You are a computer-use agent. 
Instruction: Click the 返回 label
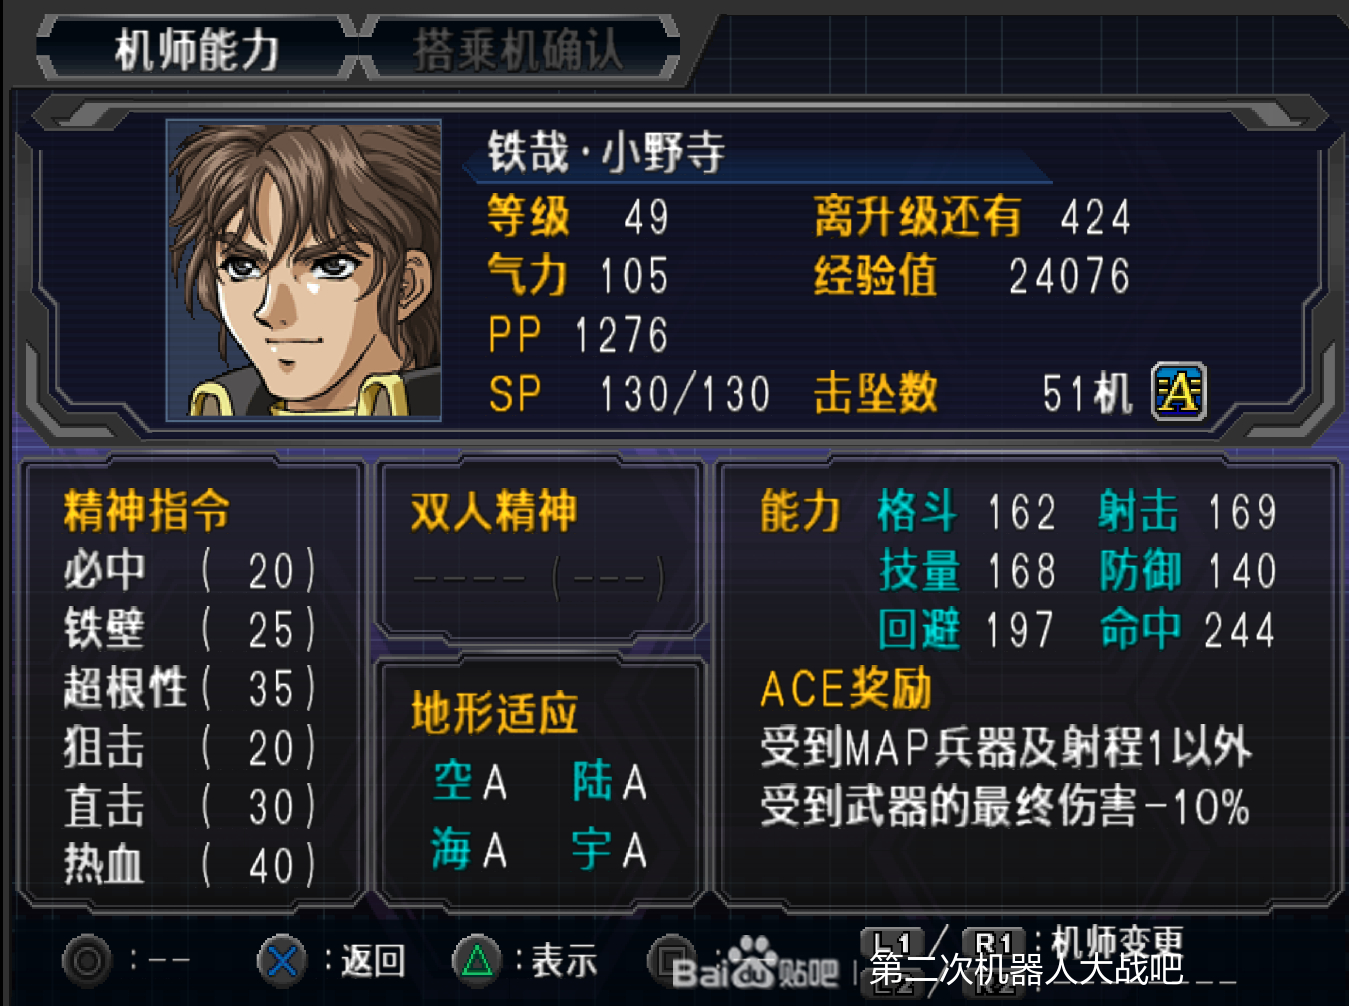click(x=373, y=961)
